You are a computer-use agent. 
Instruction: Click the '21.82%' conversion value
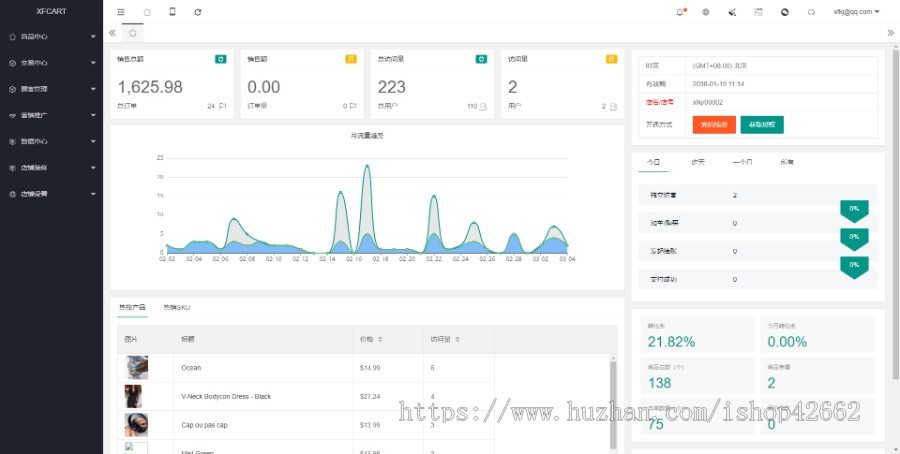click(672, 342)
